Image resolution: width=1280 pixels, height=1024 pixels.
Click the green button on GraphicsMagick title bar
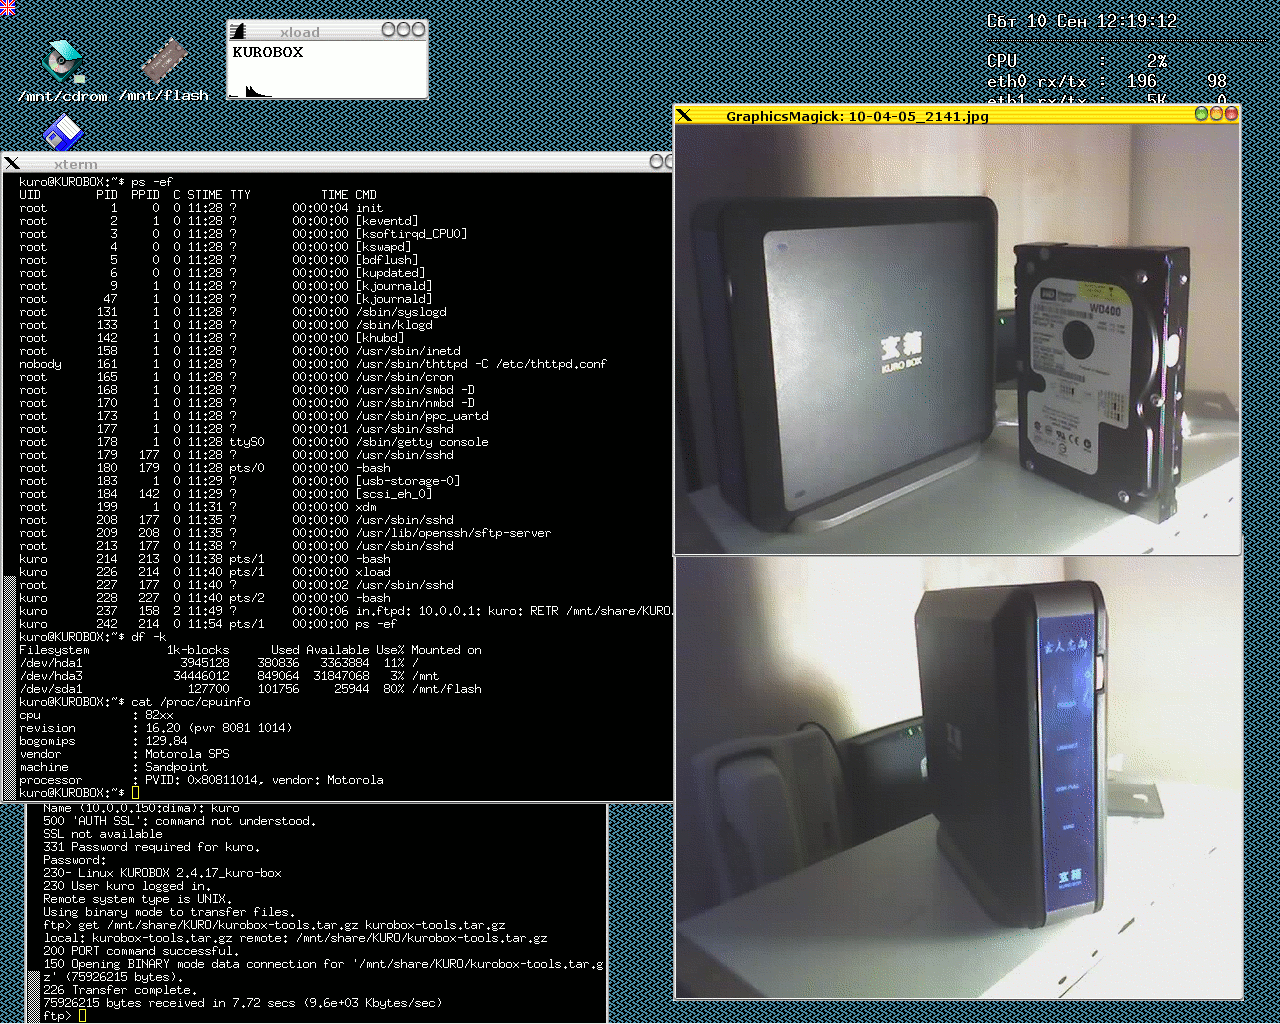[1202, 114]
